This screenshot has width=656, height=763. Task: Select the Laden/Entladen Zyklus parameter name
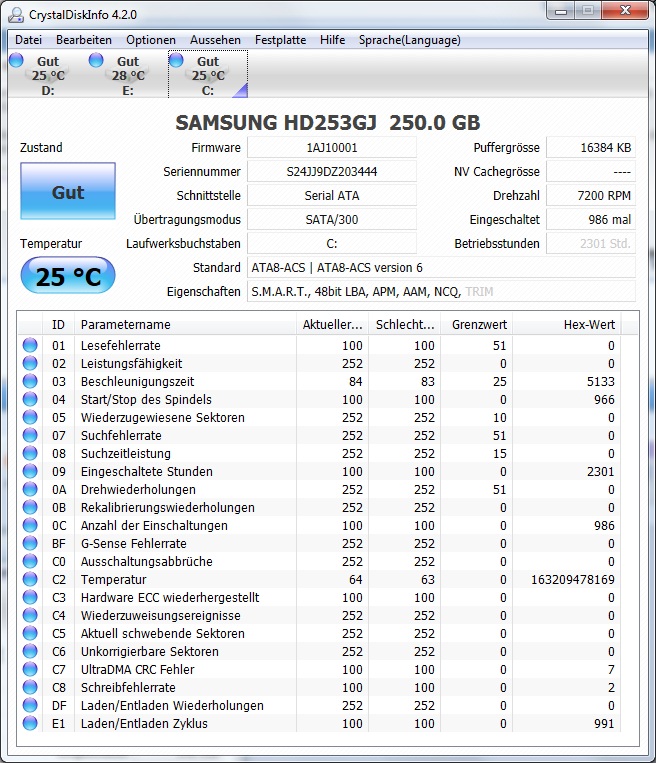[x=144, y=724]
